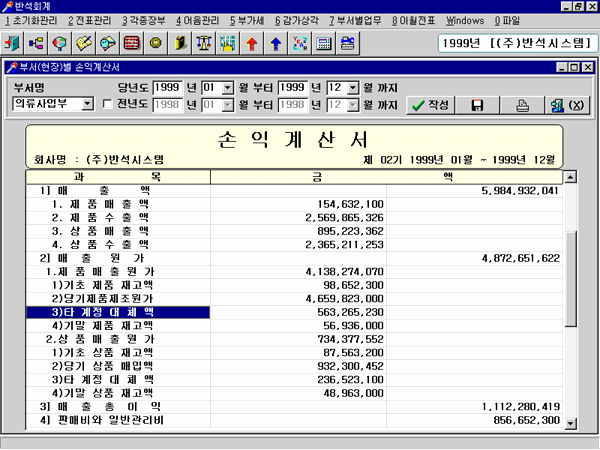Click the printer button
Image resolution: width=600 pixels, height=450 pixels.
[522, 105]
